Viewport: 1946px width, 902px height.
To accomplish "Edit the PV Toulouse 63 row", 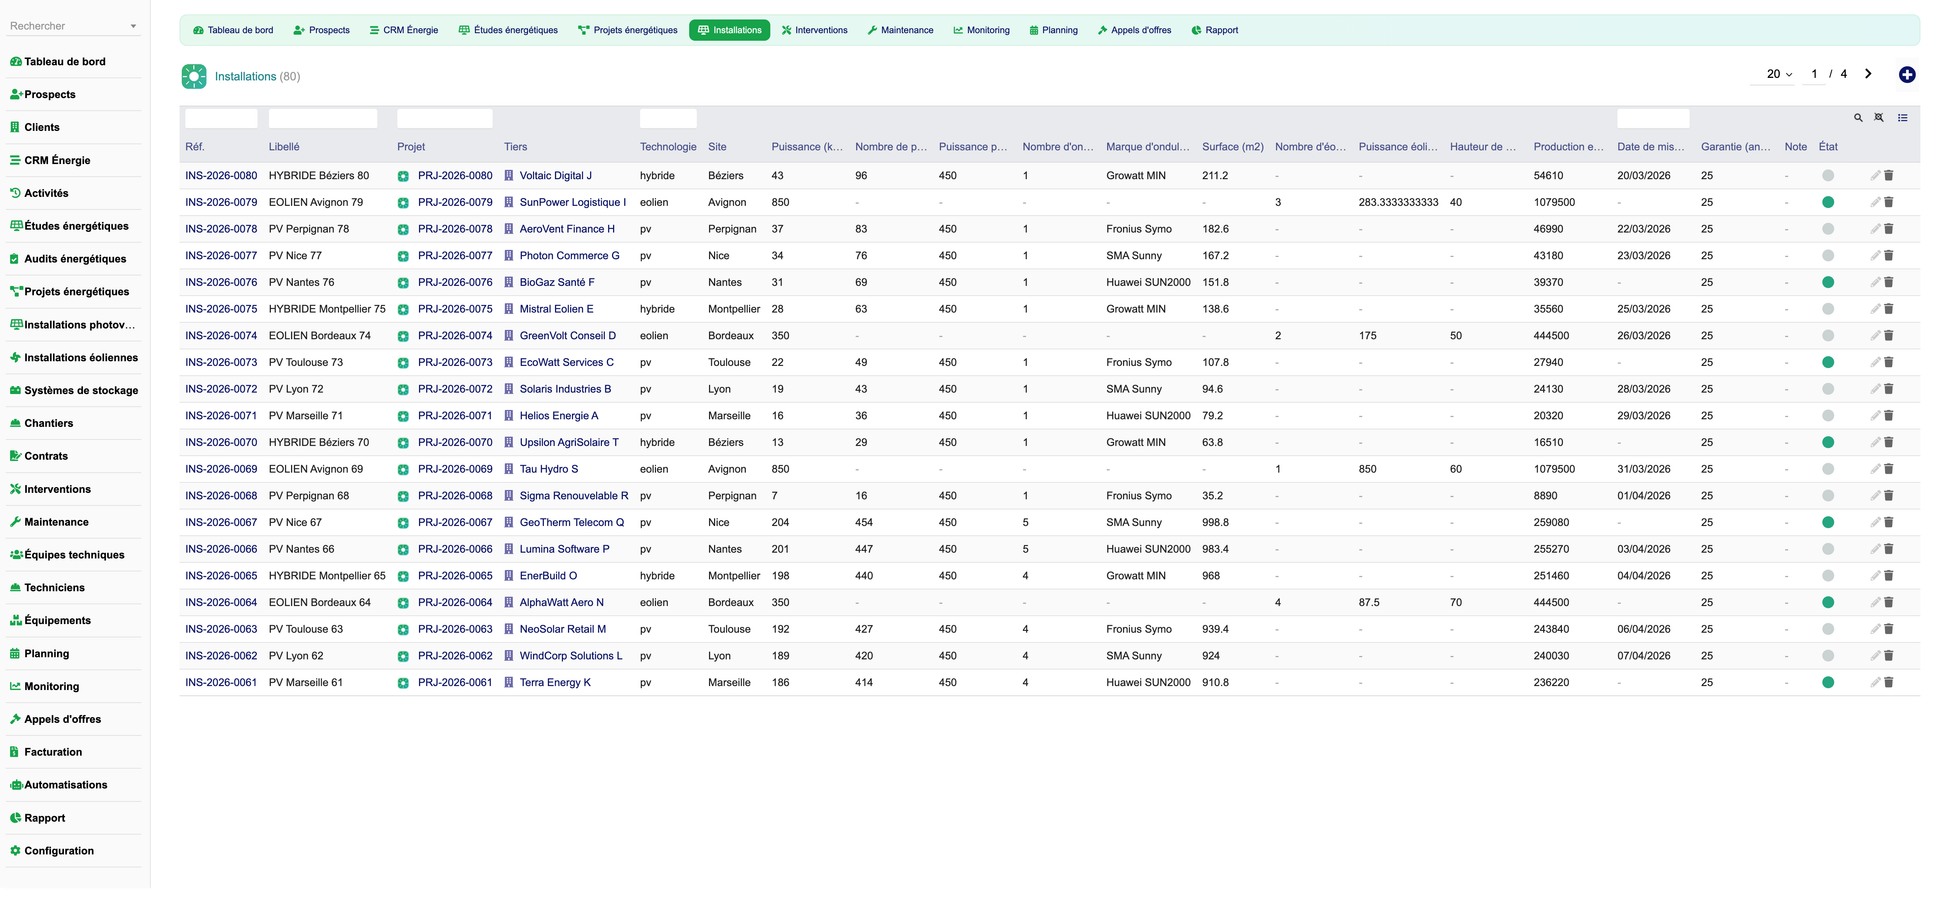I will point(1875,630).
